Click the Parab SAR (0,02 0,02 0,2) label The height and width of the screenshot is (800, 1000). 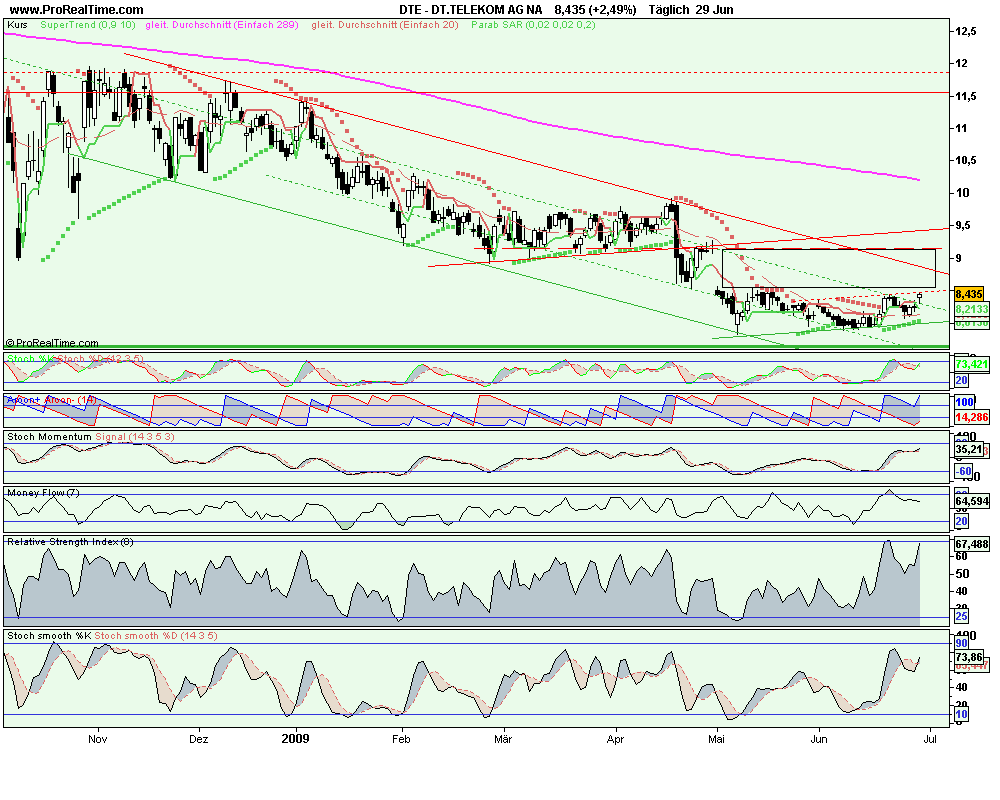click(x=533, y=25)
